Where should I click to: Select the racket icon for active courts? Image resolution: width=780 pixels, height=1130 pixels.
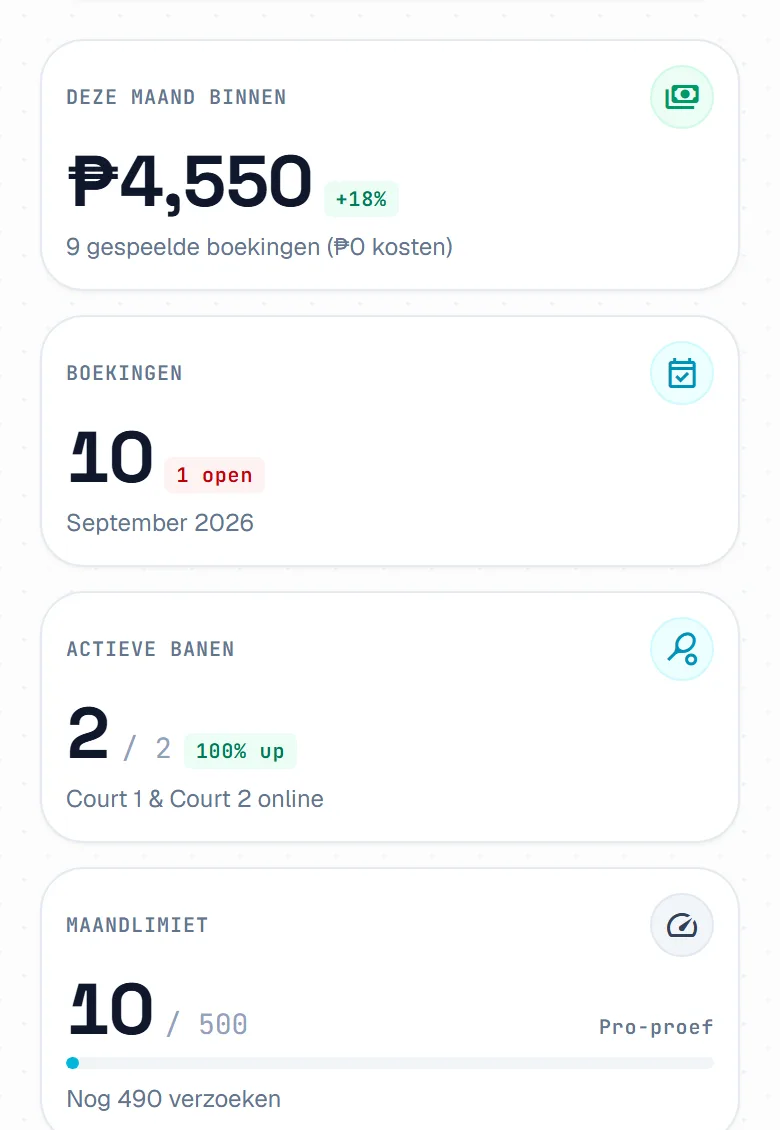point(681,649)
